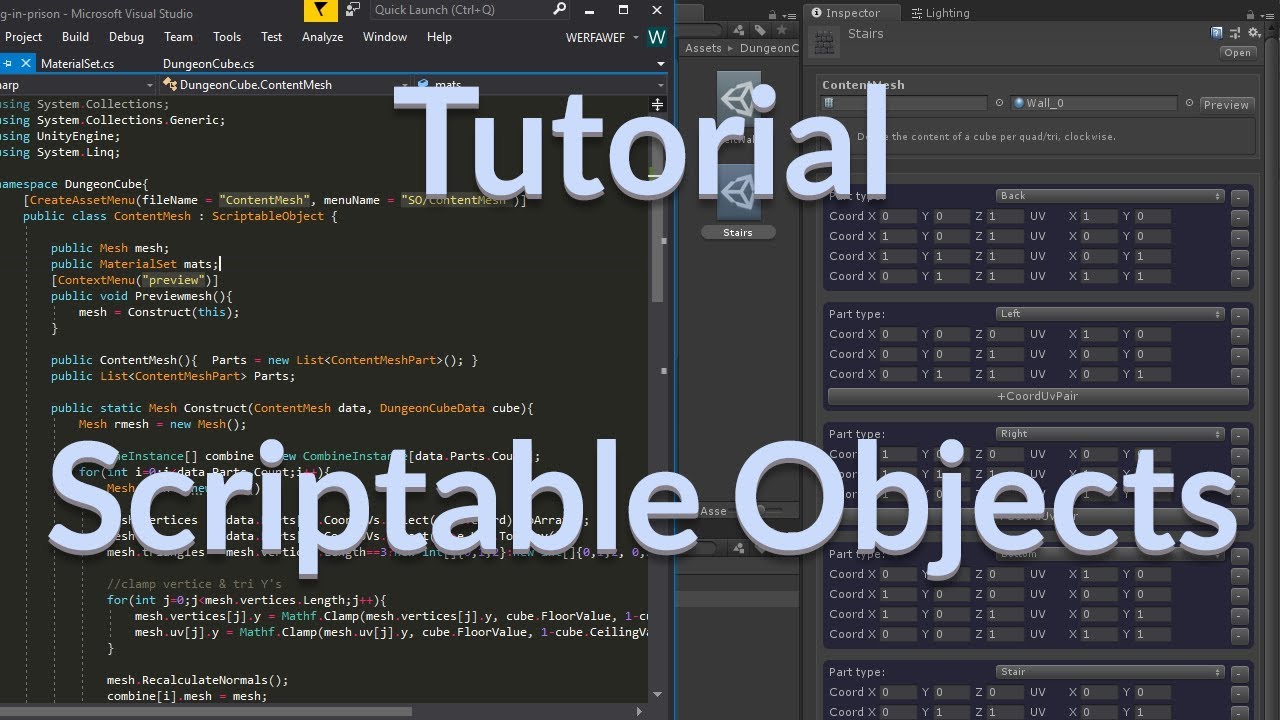
Task: Click the Preview button
Action: (x=1226, y=104)
